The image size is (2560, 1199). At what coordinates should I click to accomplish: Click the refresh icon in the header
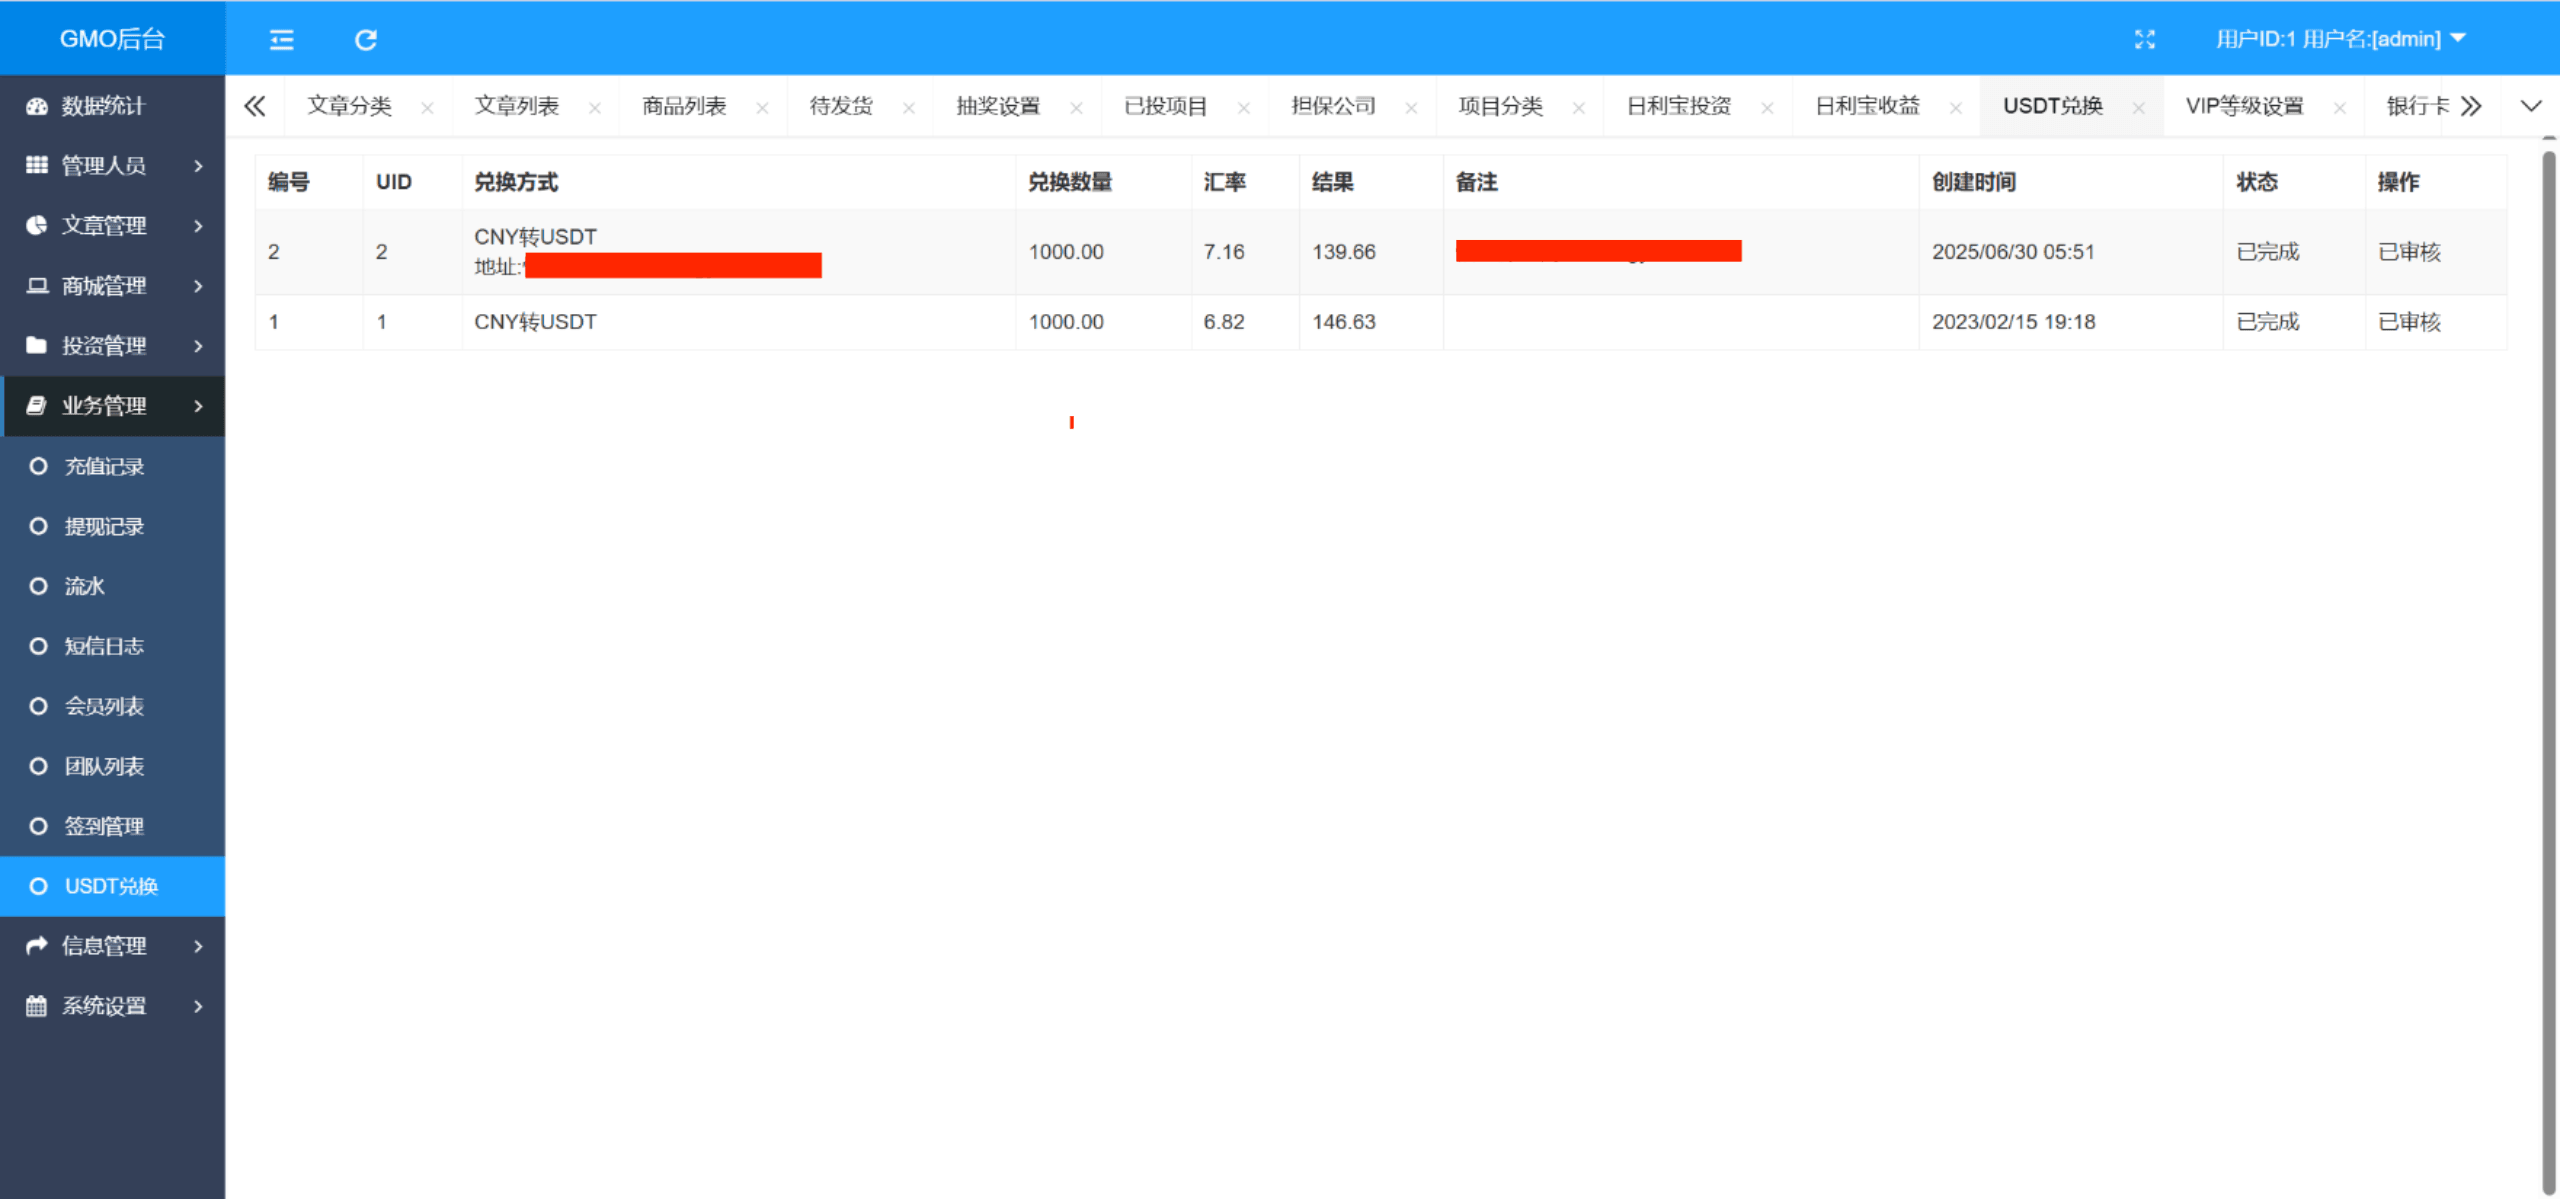tap(366, 39)
